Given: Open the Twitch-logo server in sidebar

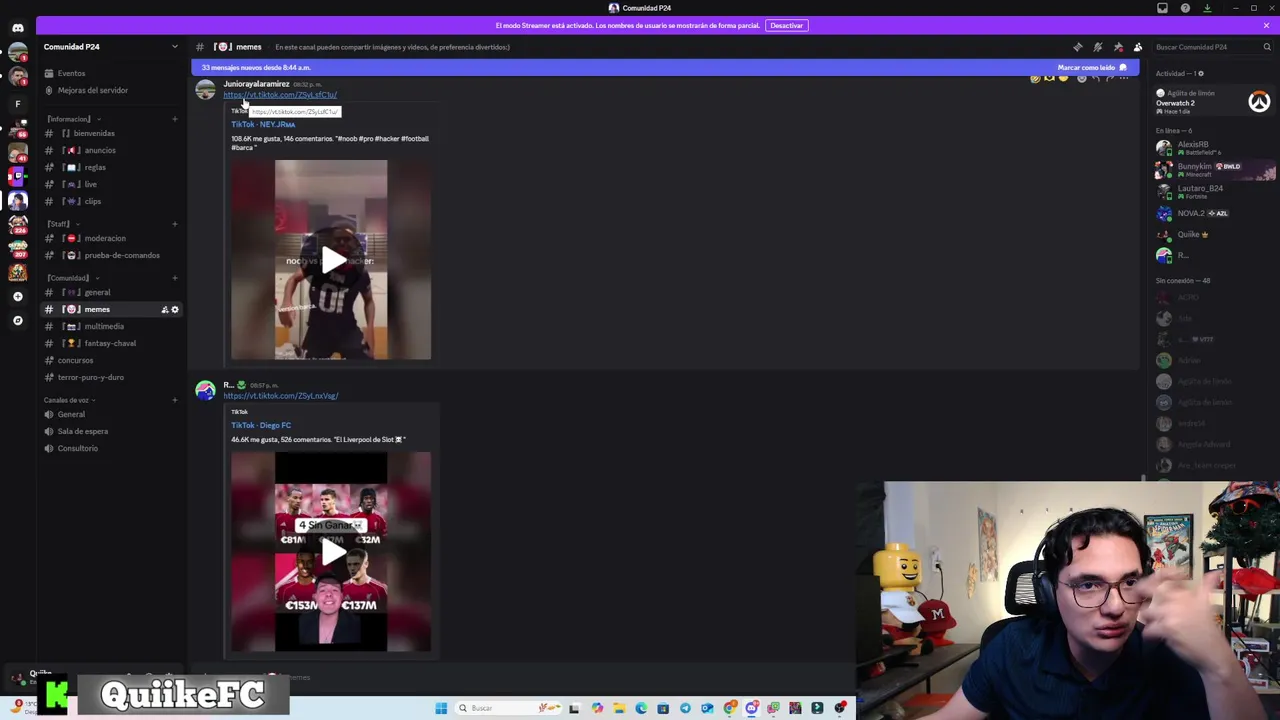Looking at the screenshot, I should [x=17, y=177].
